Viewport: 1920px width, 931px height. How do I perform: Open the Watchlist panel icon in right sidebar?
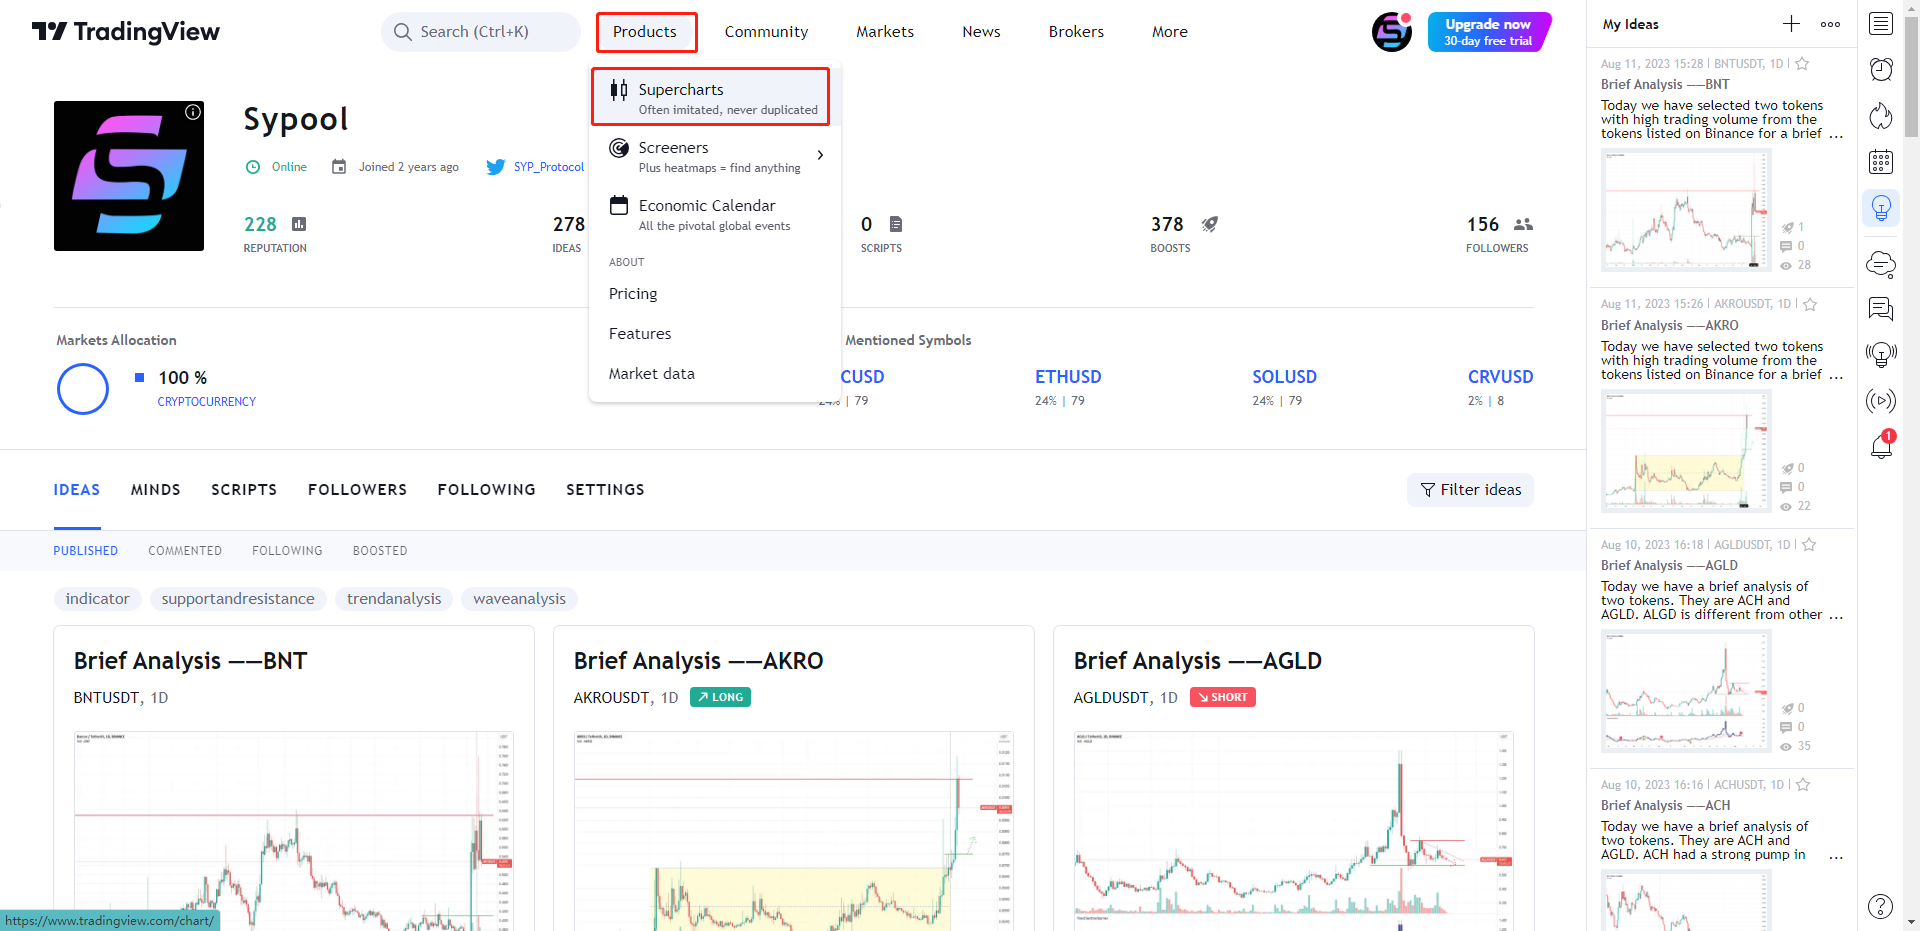(1881, 24)
